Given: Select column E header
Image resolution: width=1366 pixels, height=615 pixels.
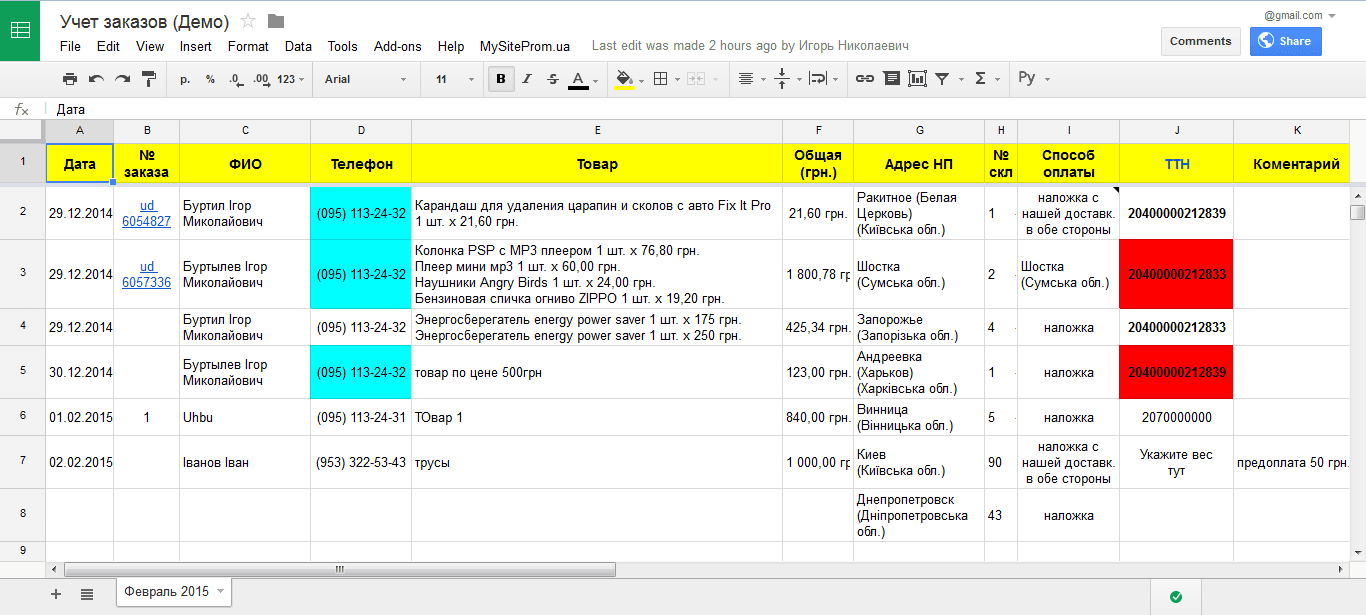Looking at the screenshot, I should click(x=597, y=131).
